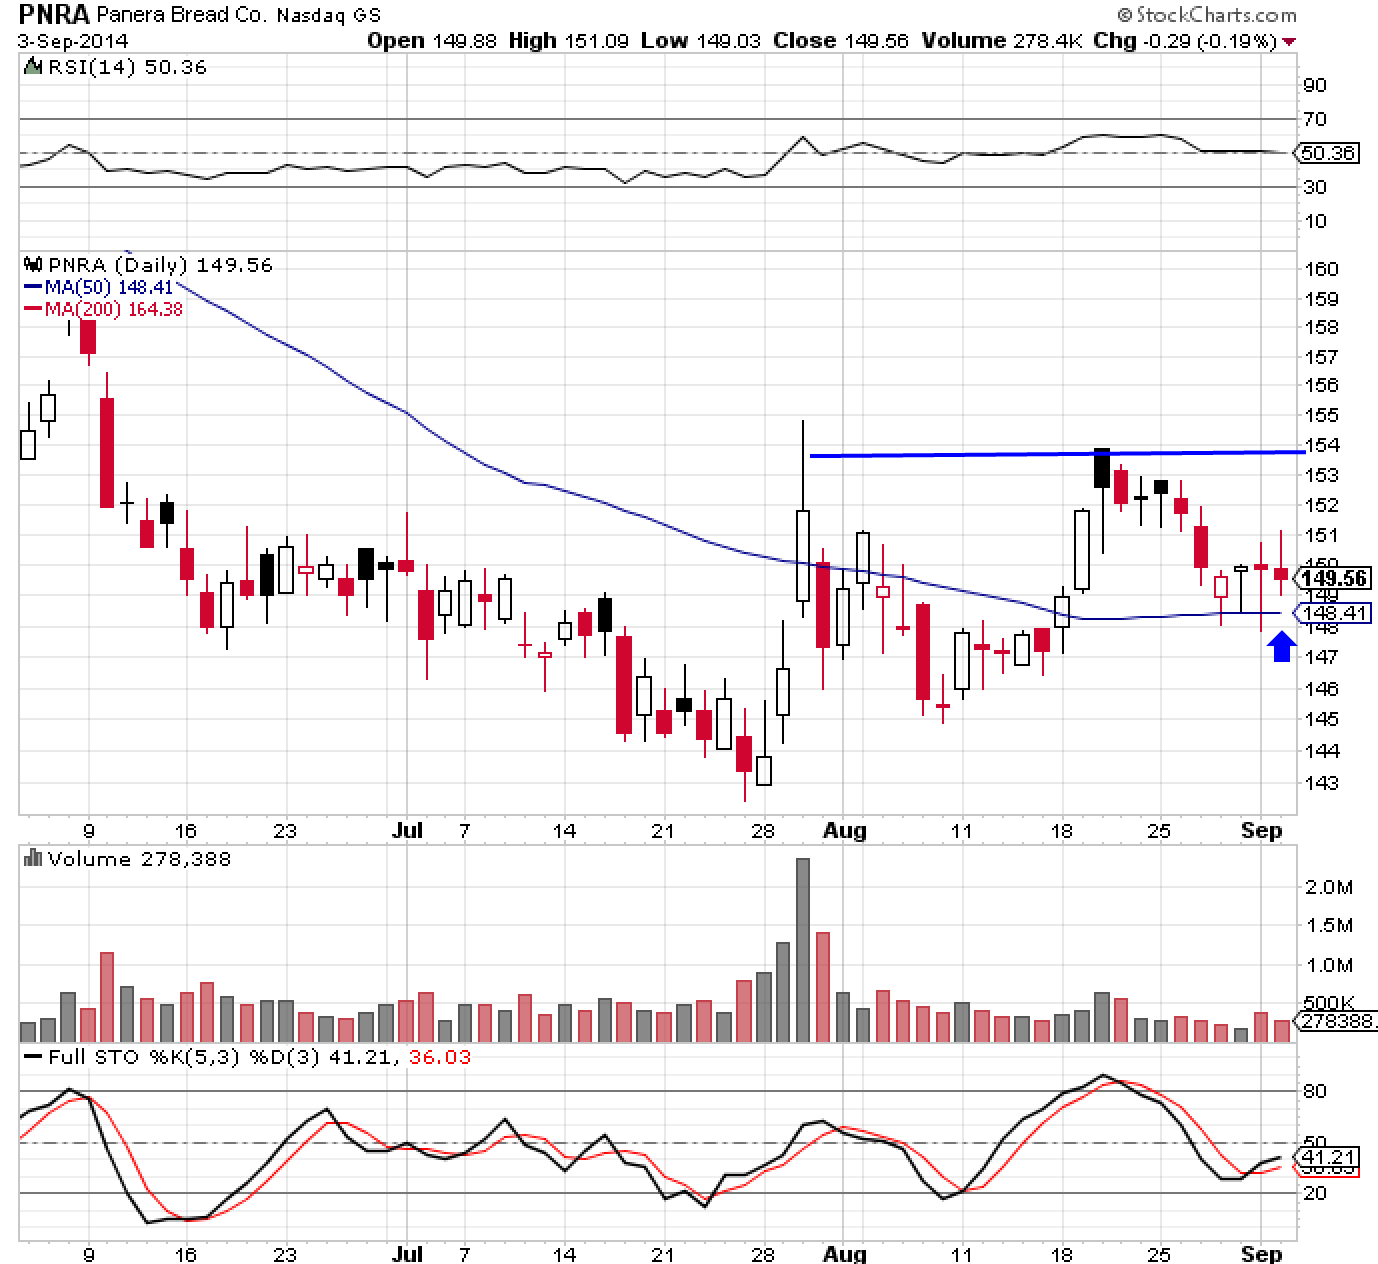Click the 90 level on the RSI axis
This screenshot has width=1378, height=1264.
pos(1315,85)
